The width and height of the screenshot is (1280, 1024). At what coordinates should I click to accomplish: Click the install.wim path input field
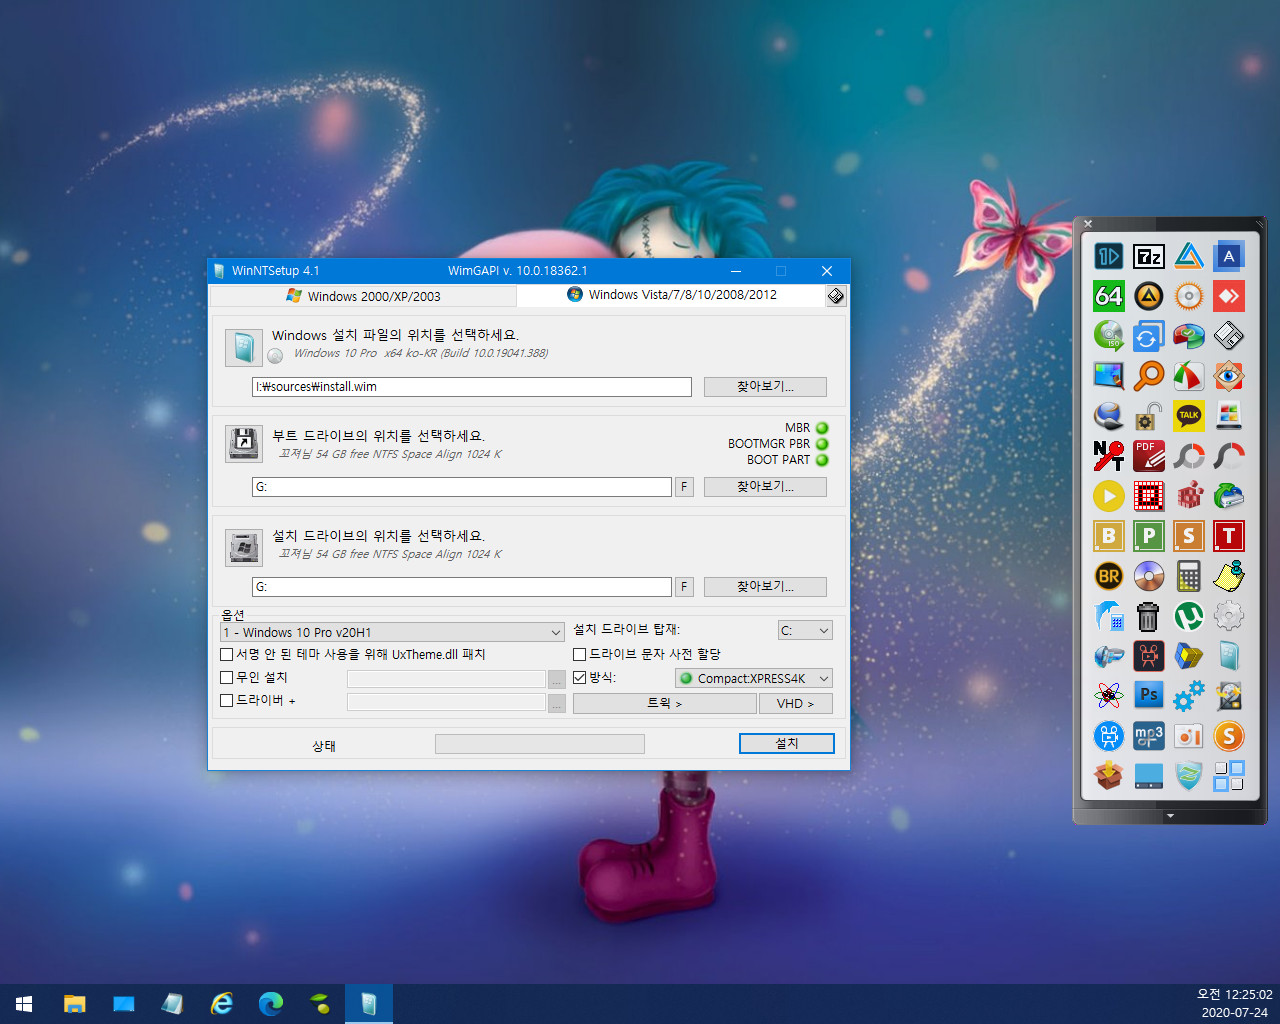(471, 387)
